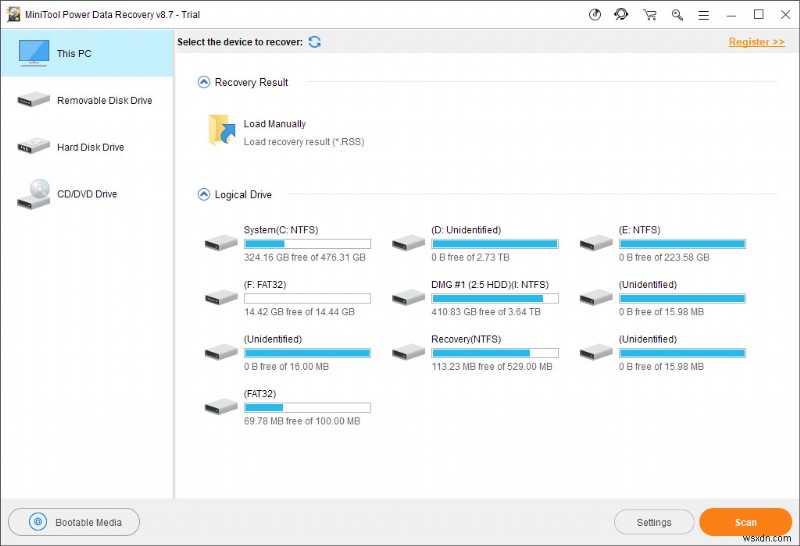Click the DMG #1 usage bar
The width and height of the screenshot is (800, 546).
coord(495,299)
